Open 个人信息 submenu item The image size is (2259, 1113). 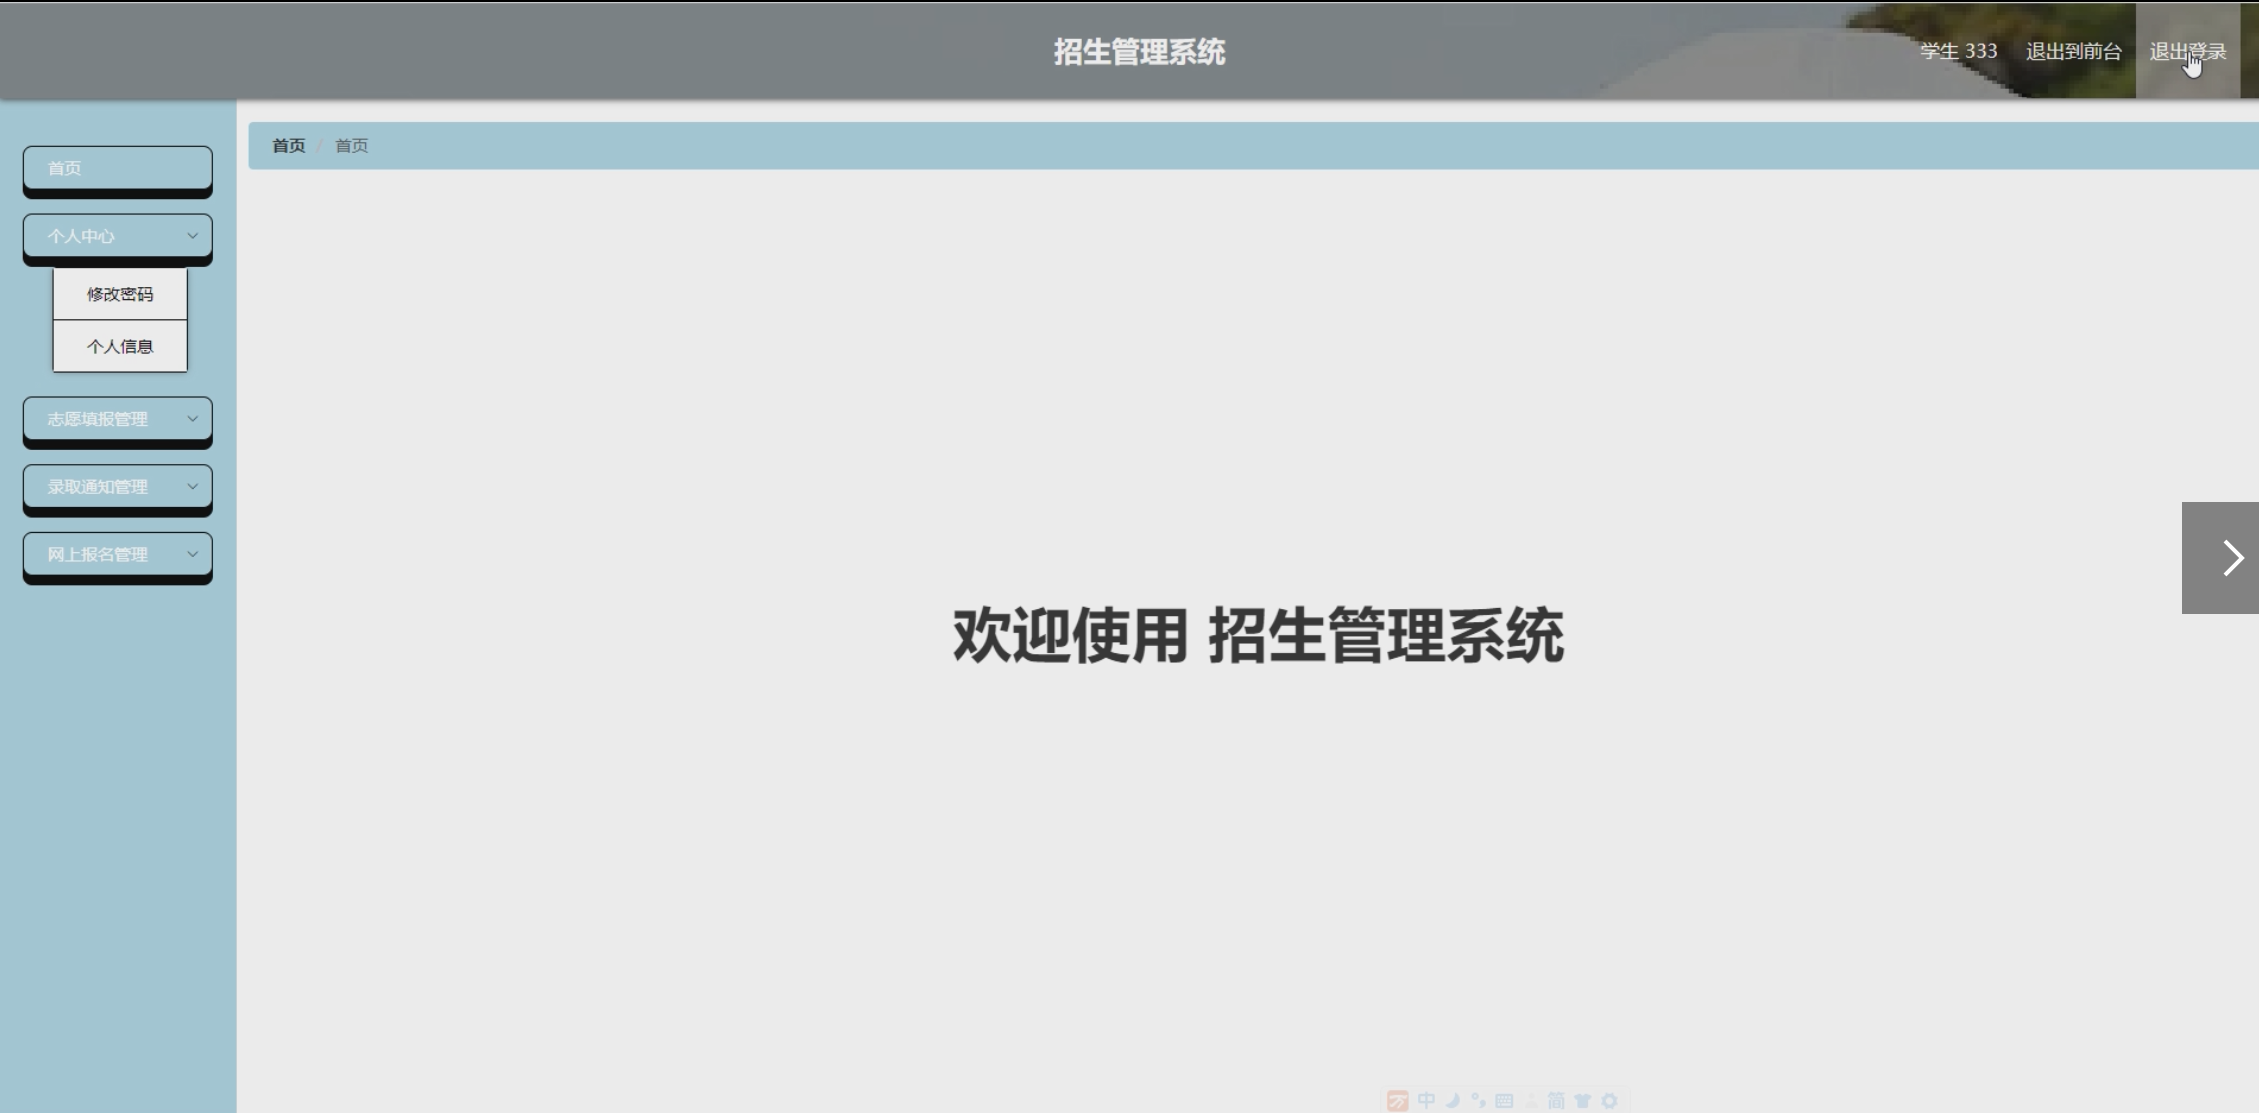coord(120,347)
